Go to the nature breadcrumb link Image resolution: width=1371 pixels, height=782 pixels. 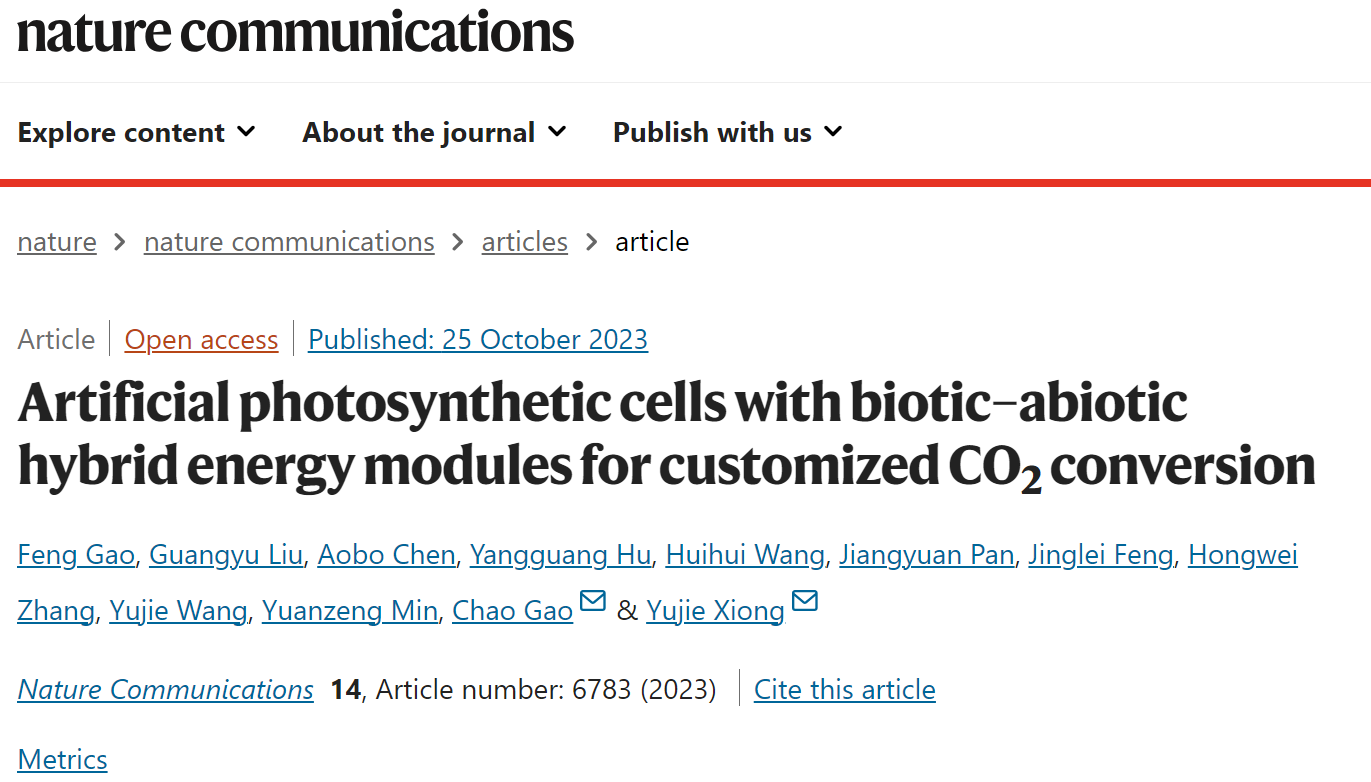pos(57,242)
